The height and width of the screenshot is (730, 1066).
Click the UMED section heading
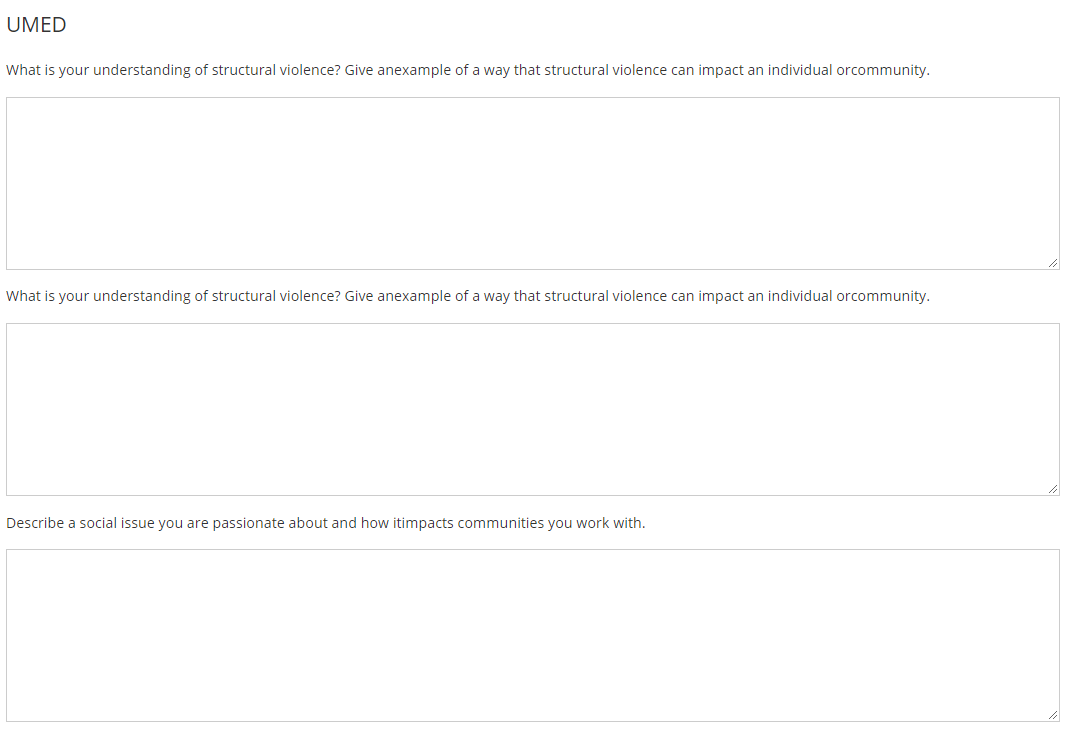[36, 24]
